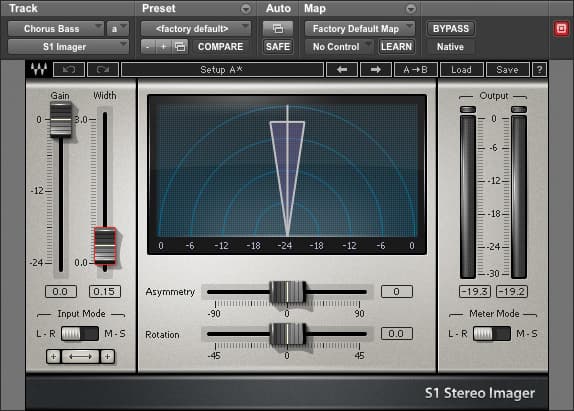Viewport: 574px width, 411px height.
Task: Click the Gain fader handle
Action: point(61,120)
